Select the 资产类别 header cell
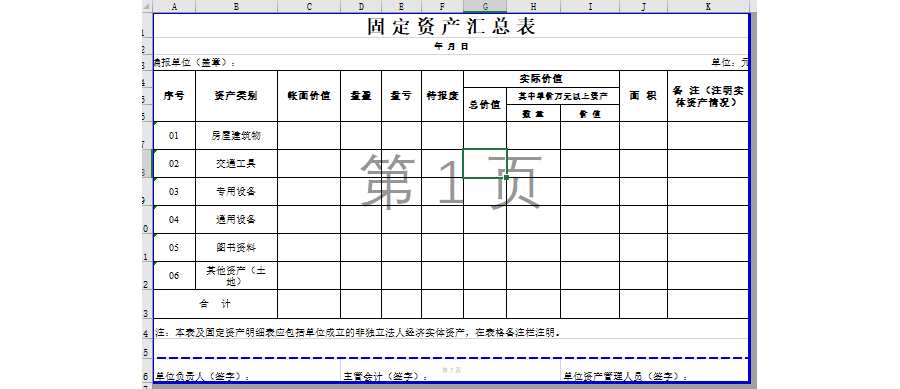 (236, 96)
